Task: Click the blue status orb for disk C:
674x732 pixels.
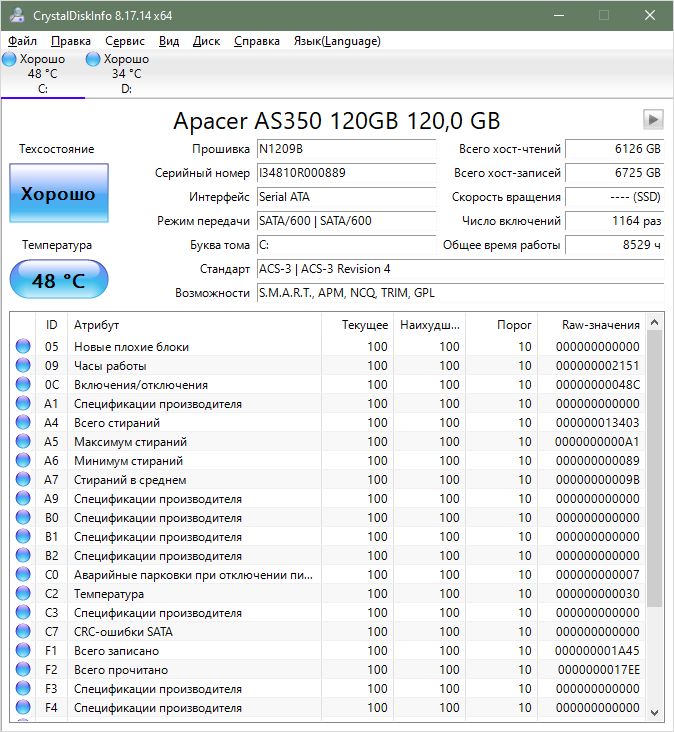Action: [x=9, y=59]
